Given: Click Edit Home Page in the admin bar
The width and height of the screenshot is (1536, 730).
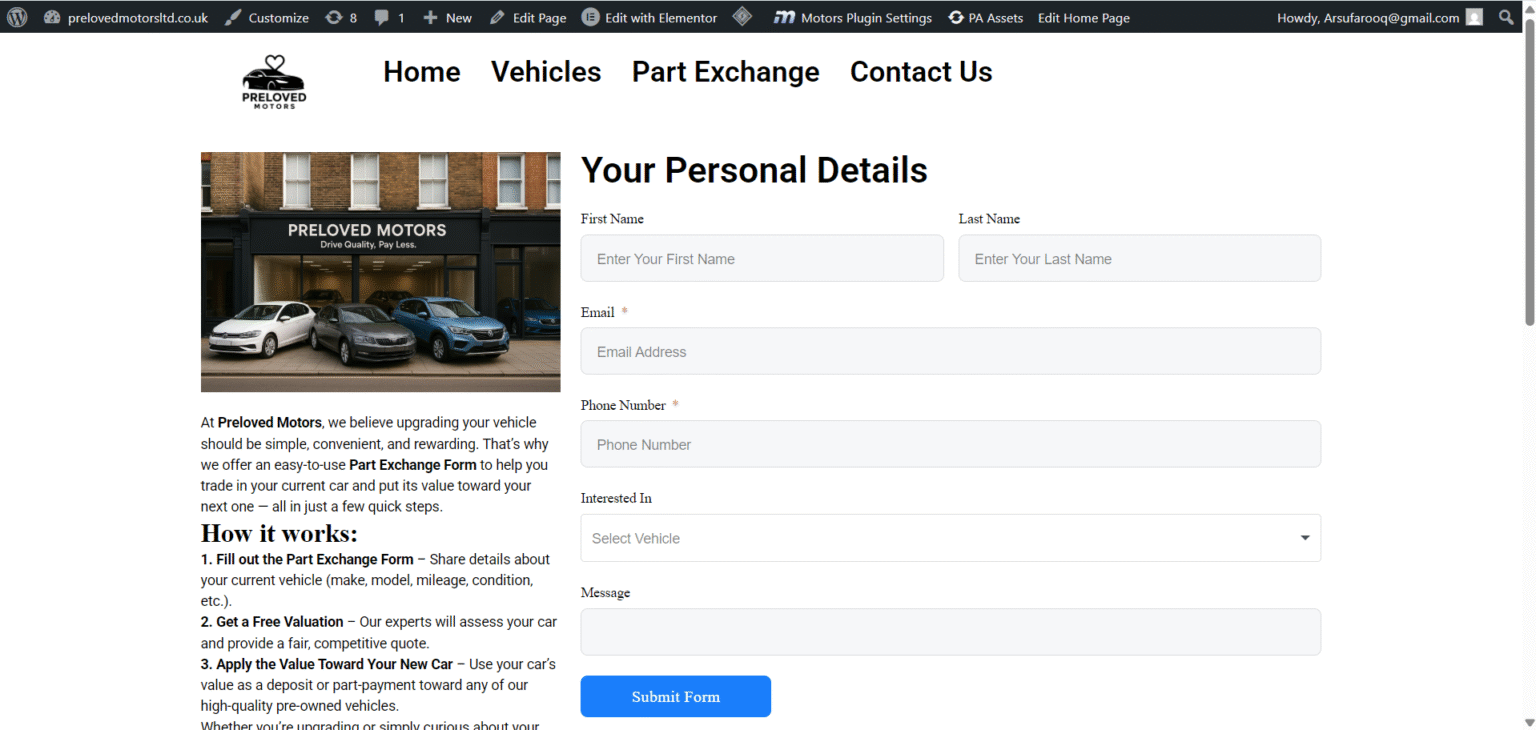Looking at the screenshot, I should click(1083, 16).
